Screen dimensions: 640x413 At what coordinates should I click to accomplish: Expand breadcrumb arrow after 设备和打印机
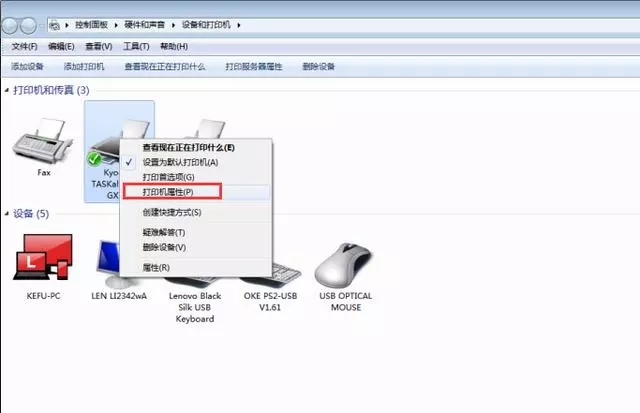[239, 25]
